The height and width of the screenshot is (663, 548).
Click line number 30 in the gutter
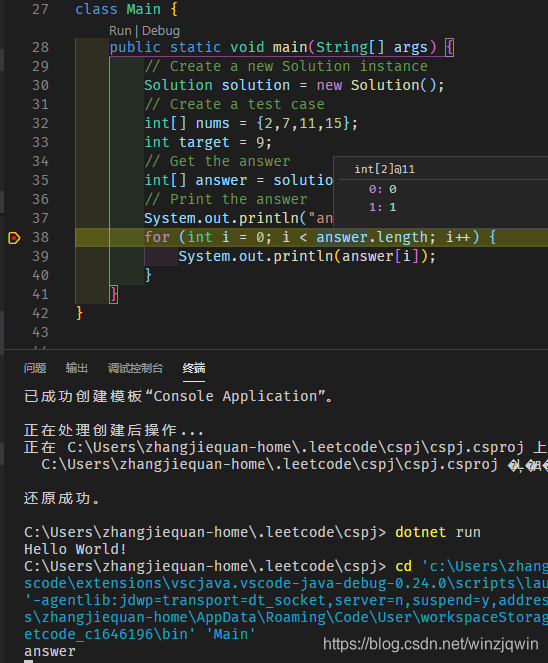click(x=41, y=85)
